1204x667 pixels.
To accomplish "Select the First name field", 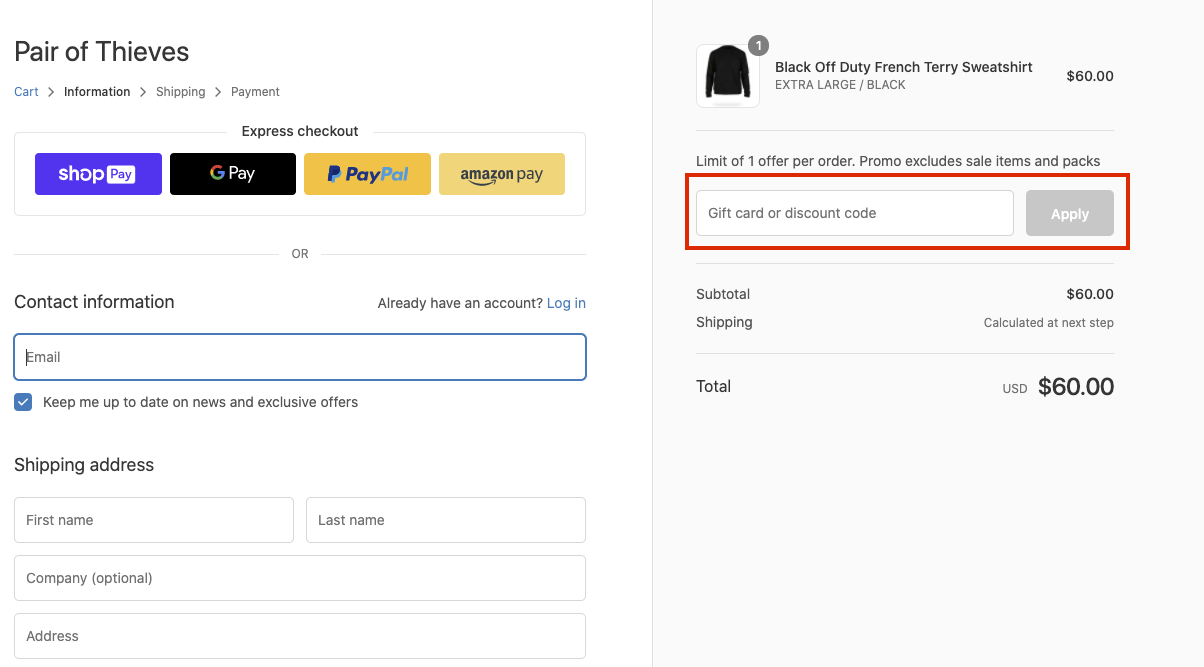I will pos(154,520).
